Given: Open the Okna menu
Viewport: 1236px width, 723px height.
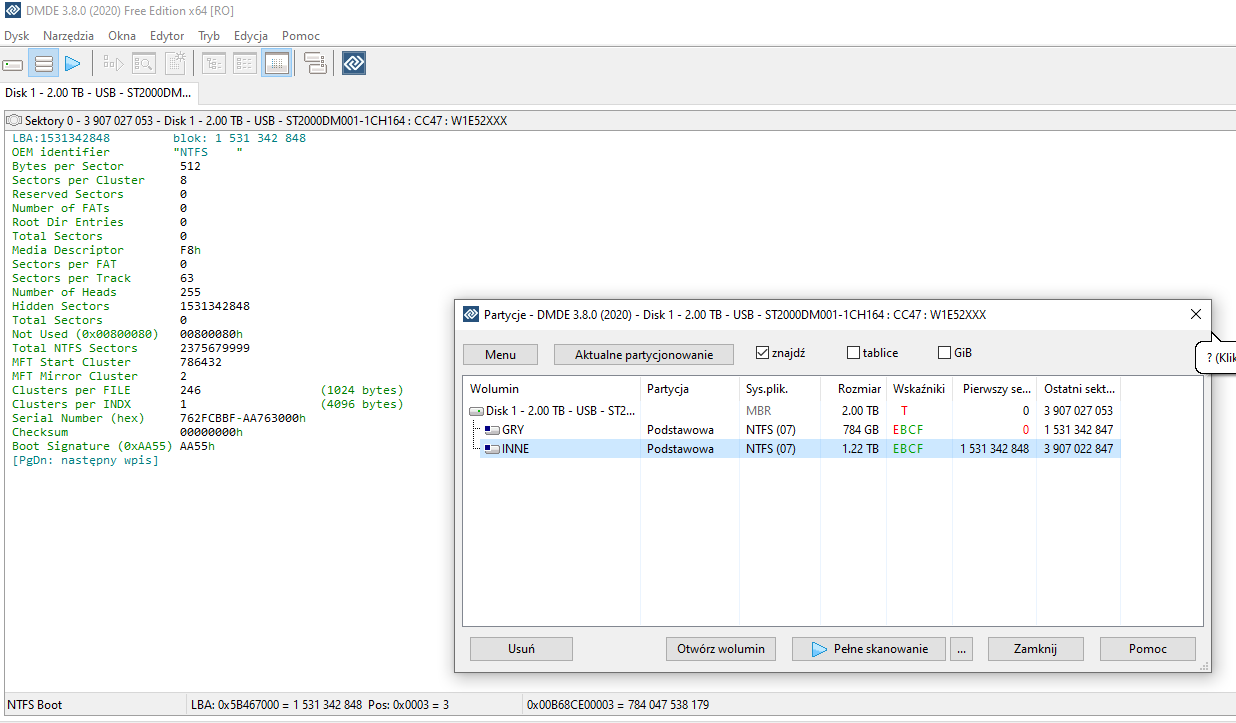Looking at the screenshot, I should pyautogui.click(x=122, y=36).
